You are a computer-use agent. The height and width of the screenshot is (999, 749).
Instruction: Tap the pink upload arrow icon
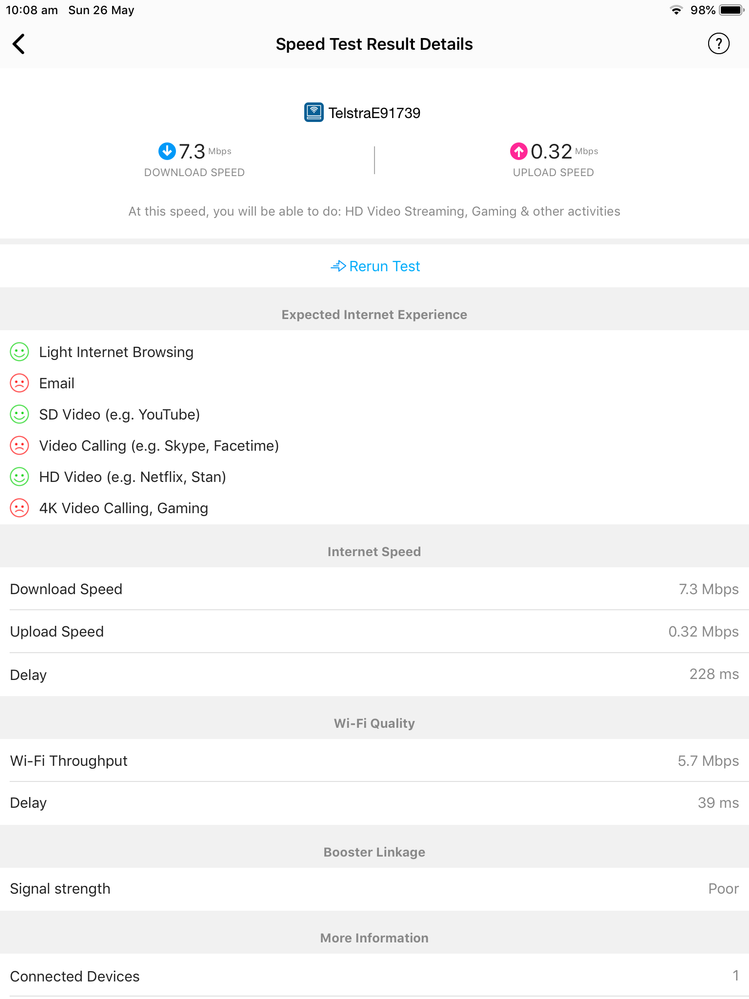[x=518, y=151]
